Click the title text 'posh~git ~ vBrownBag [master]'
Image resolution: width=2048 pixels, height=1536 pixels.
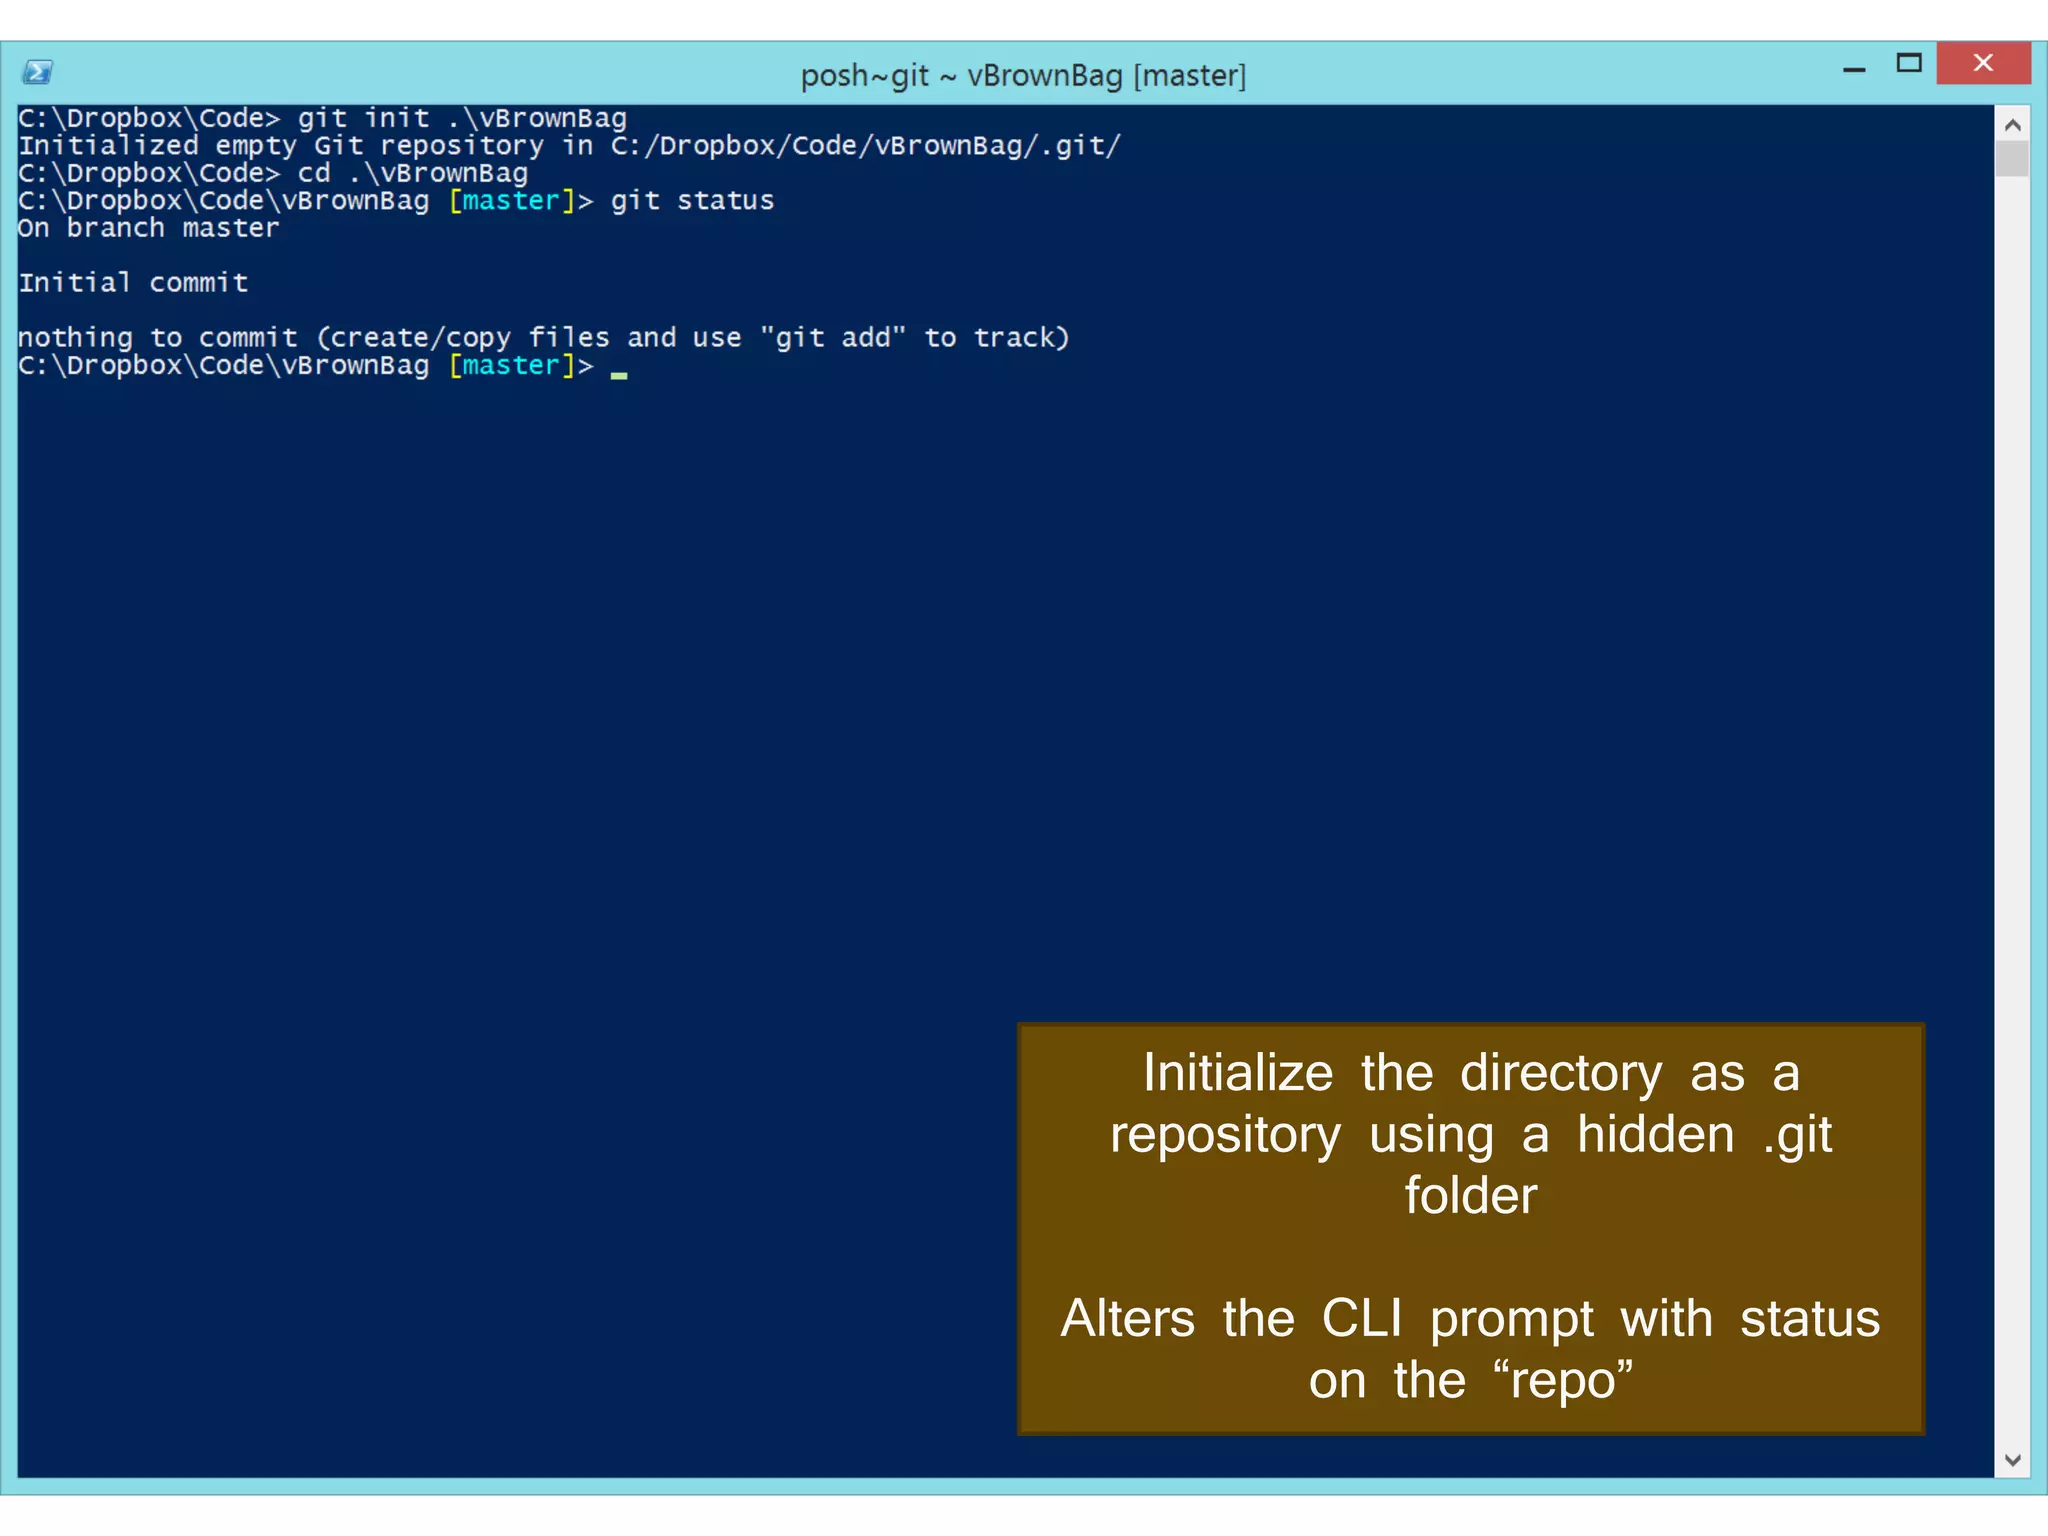coord(1023,75)
